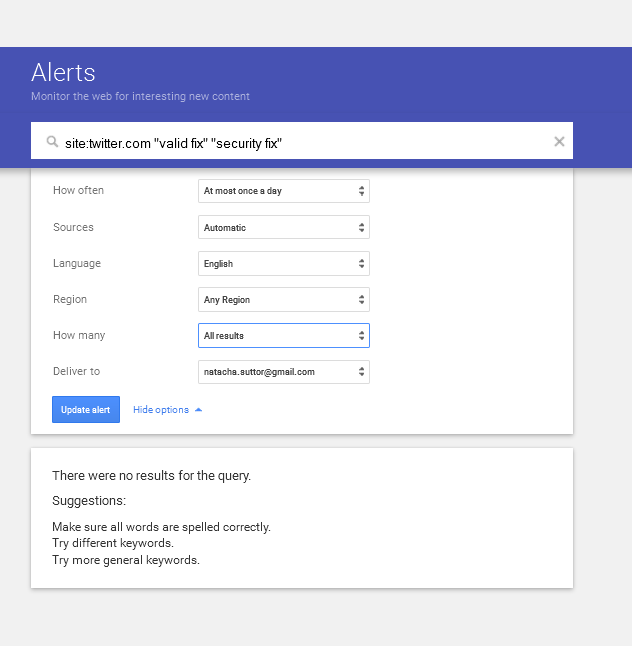
Task: Open the Language dropdown
Action: point(284,263)
